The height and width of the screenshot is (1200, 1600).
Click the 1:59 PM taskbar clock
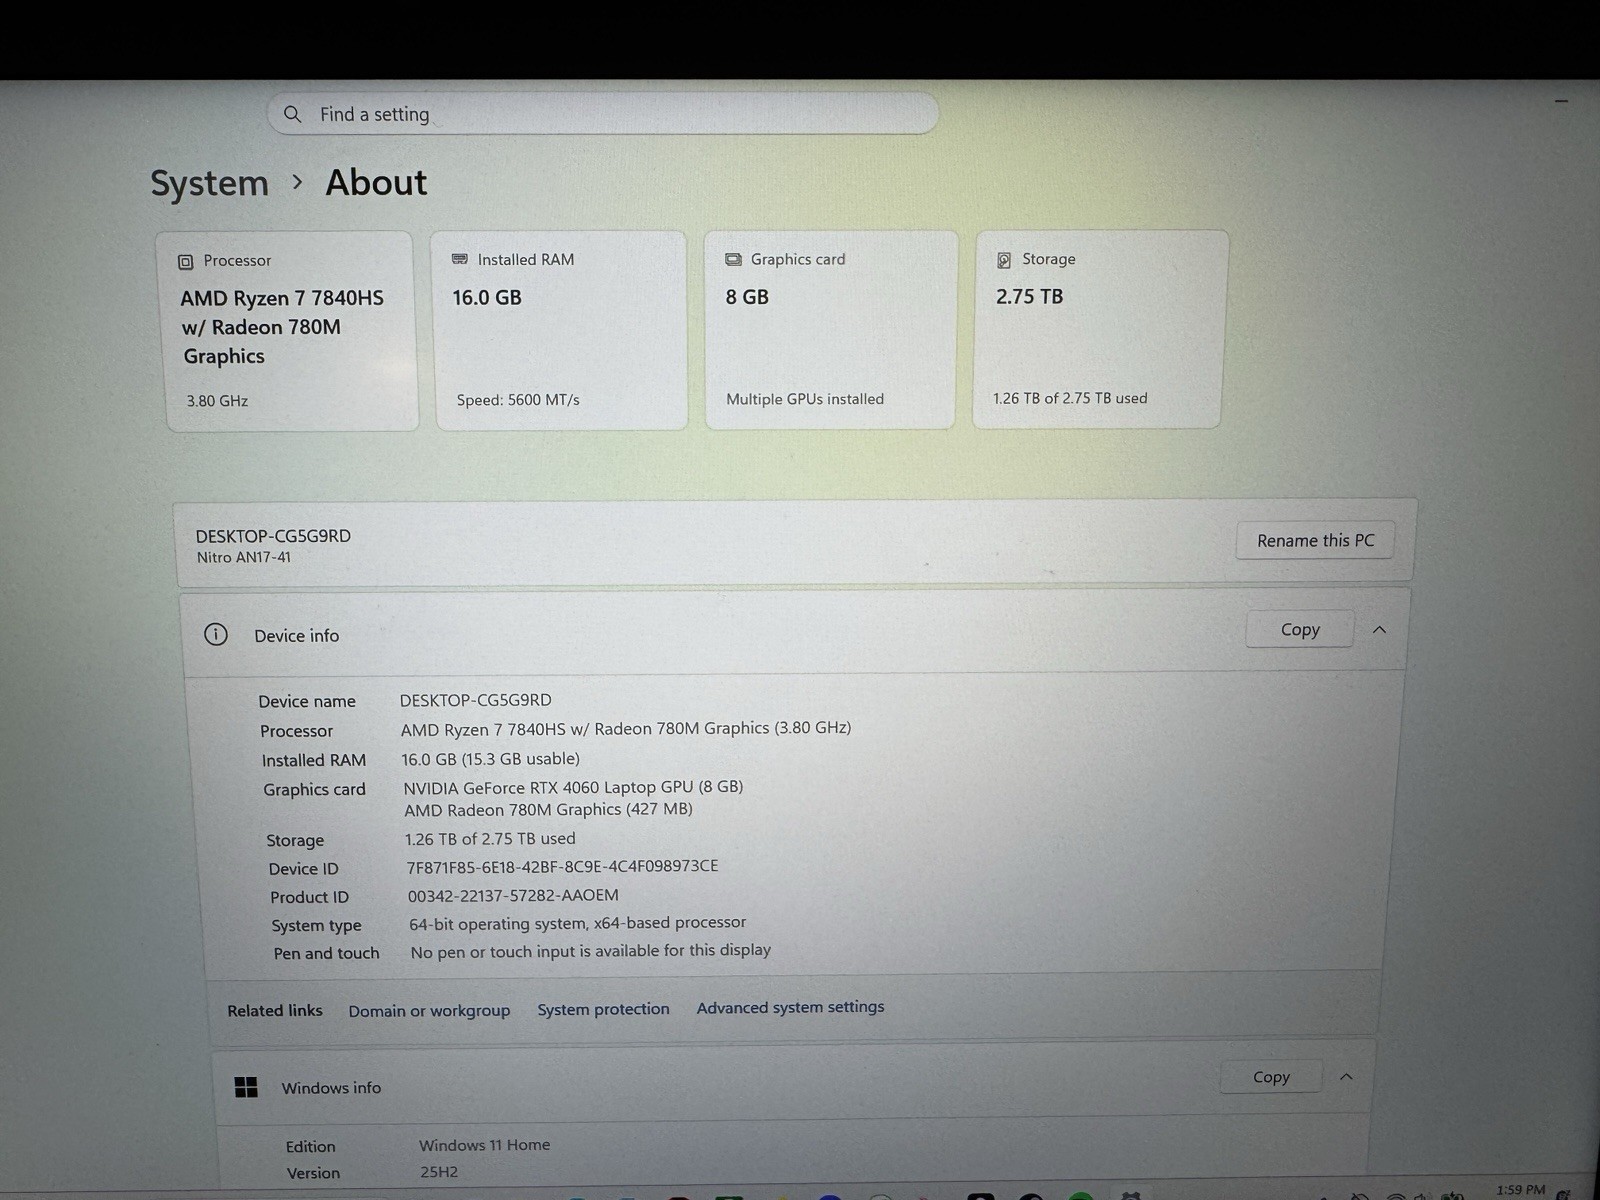1520,1190
